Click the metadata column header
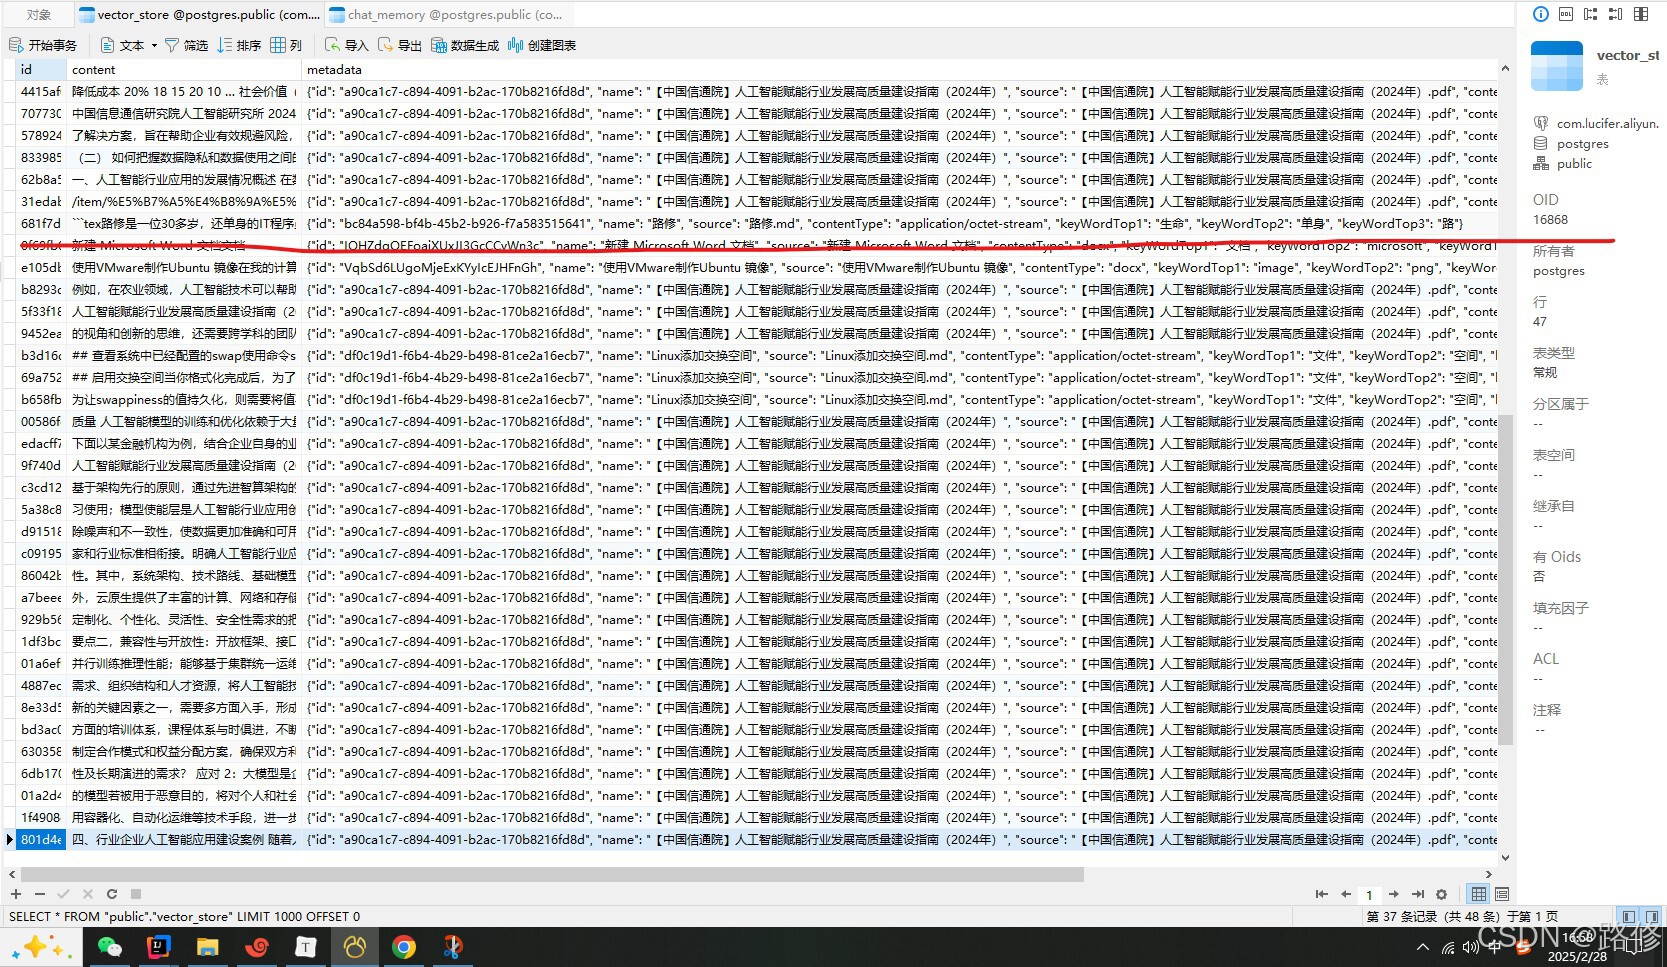Viewport: 1667px width, 967px height. (x=899, y=70)
